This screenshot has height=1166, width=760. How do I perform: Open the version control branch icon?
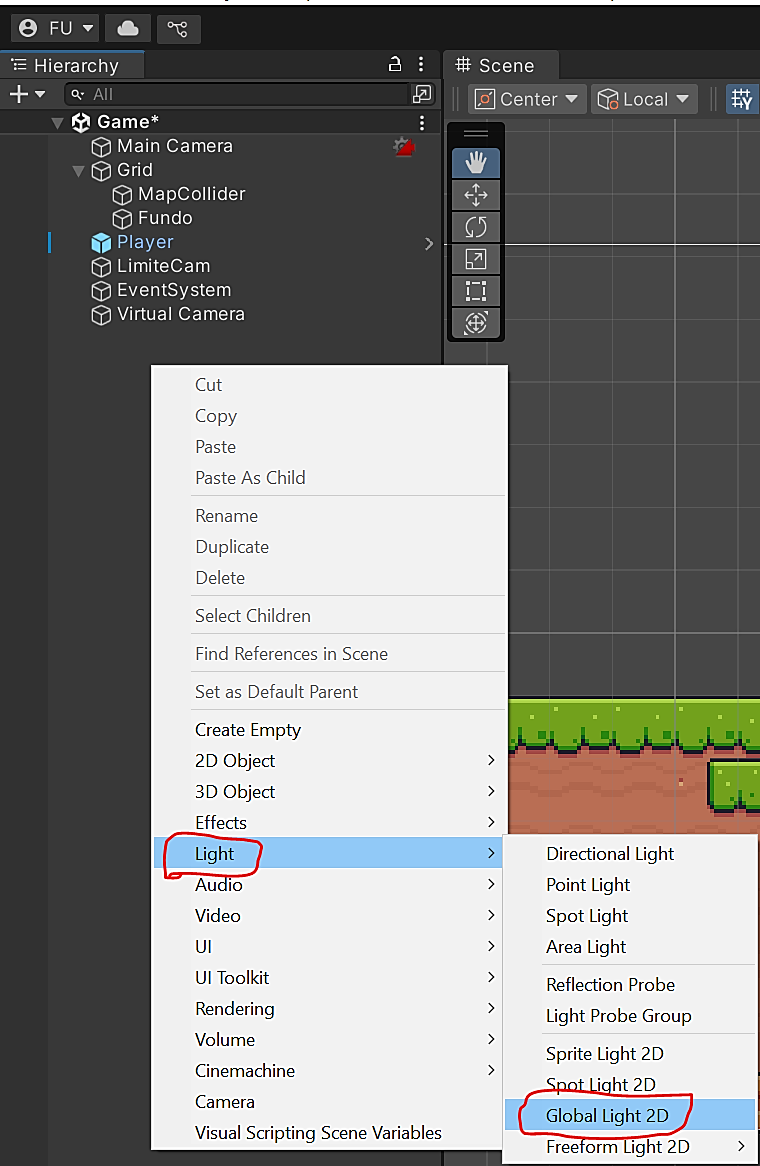point(178,28)
